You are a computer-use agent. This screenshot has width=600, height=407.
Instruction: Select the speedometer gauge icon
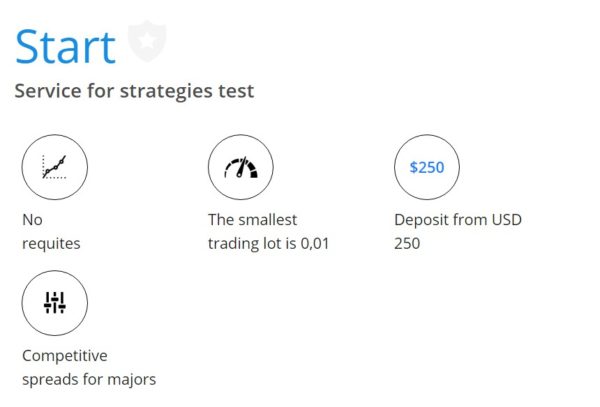point(241,167)
